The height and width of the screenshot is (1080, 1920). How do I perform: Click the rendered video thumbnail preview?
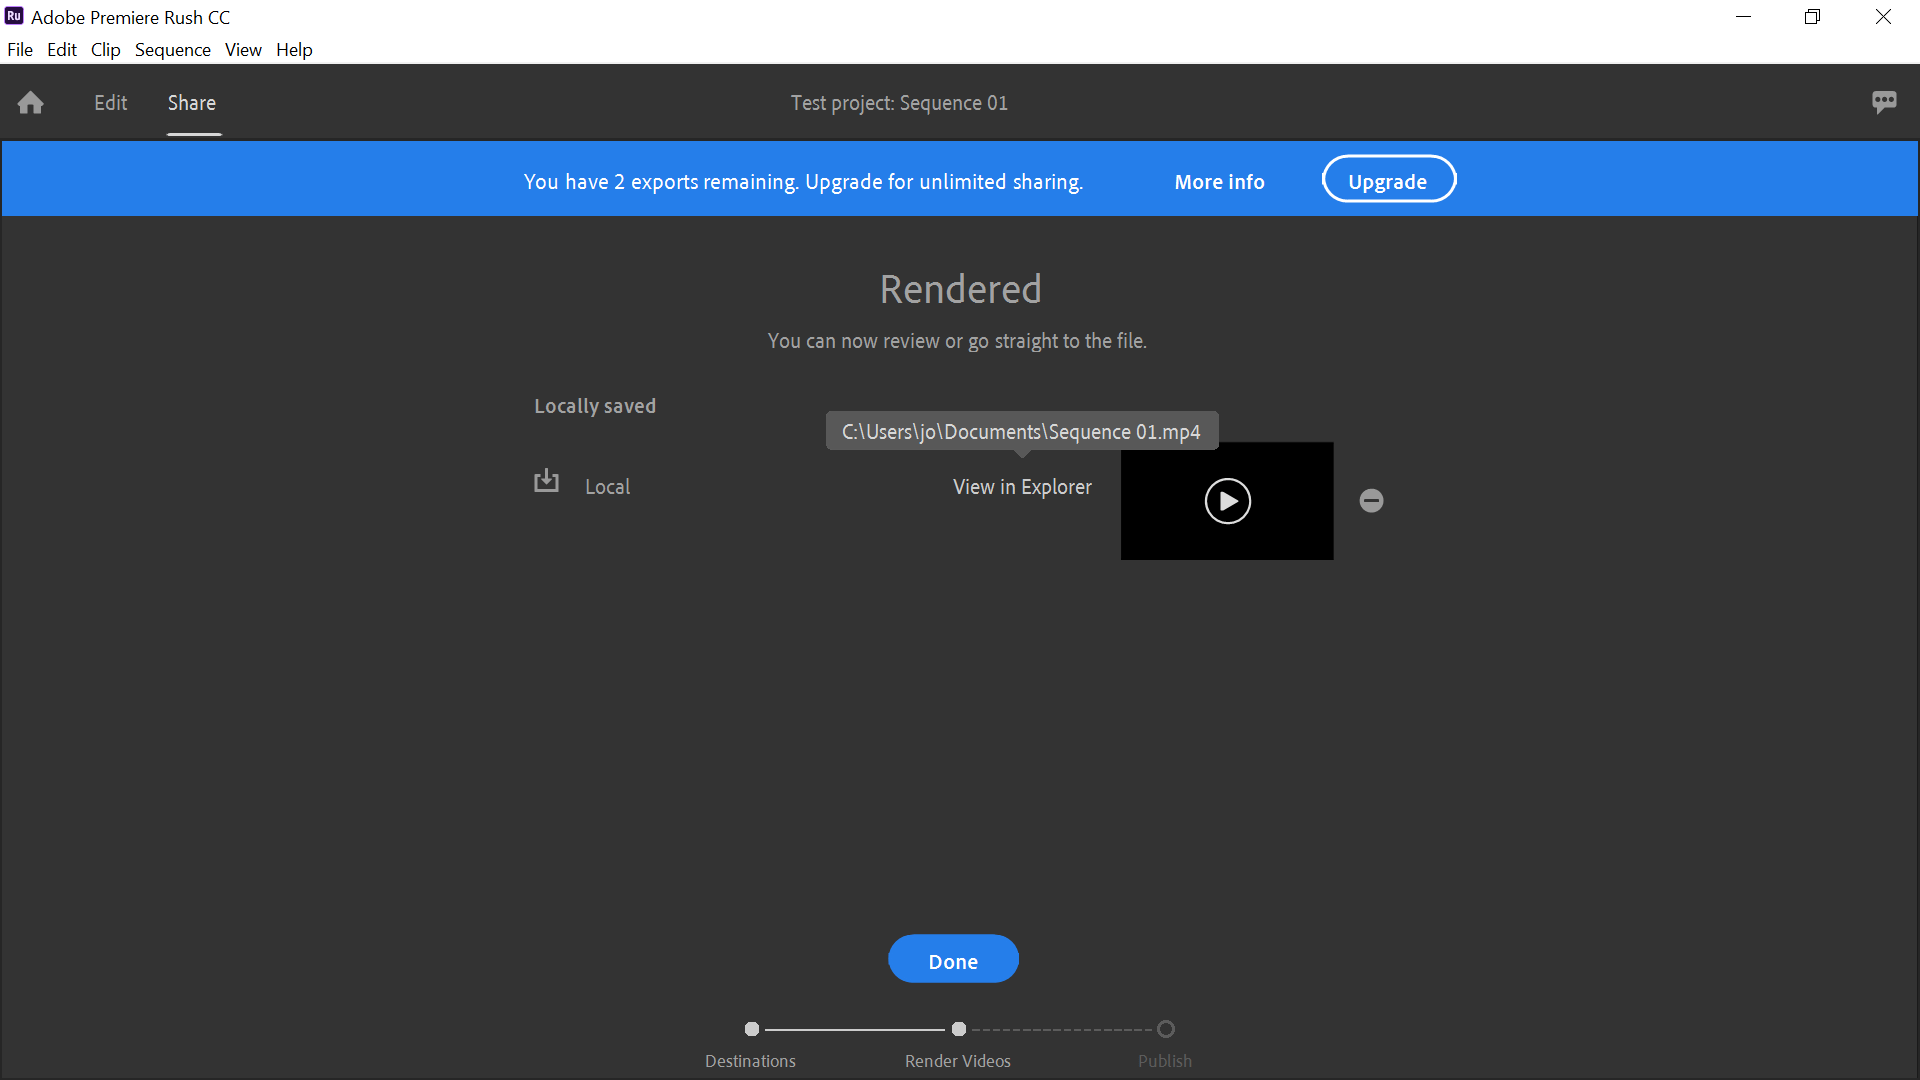pyautogui.click(x=1226, y=500)
